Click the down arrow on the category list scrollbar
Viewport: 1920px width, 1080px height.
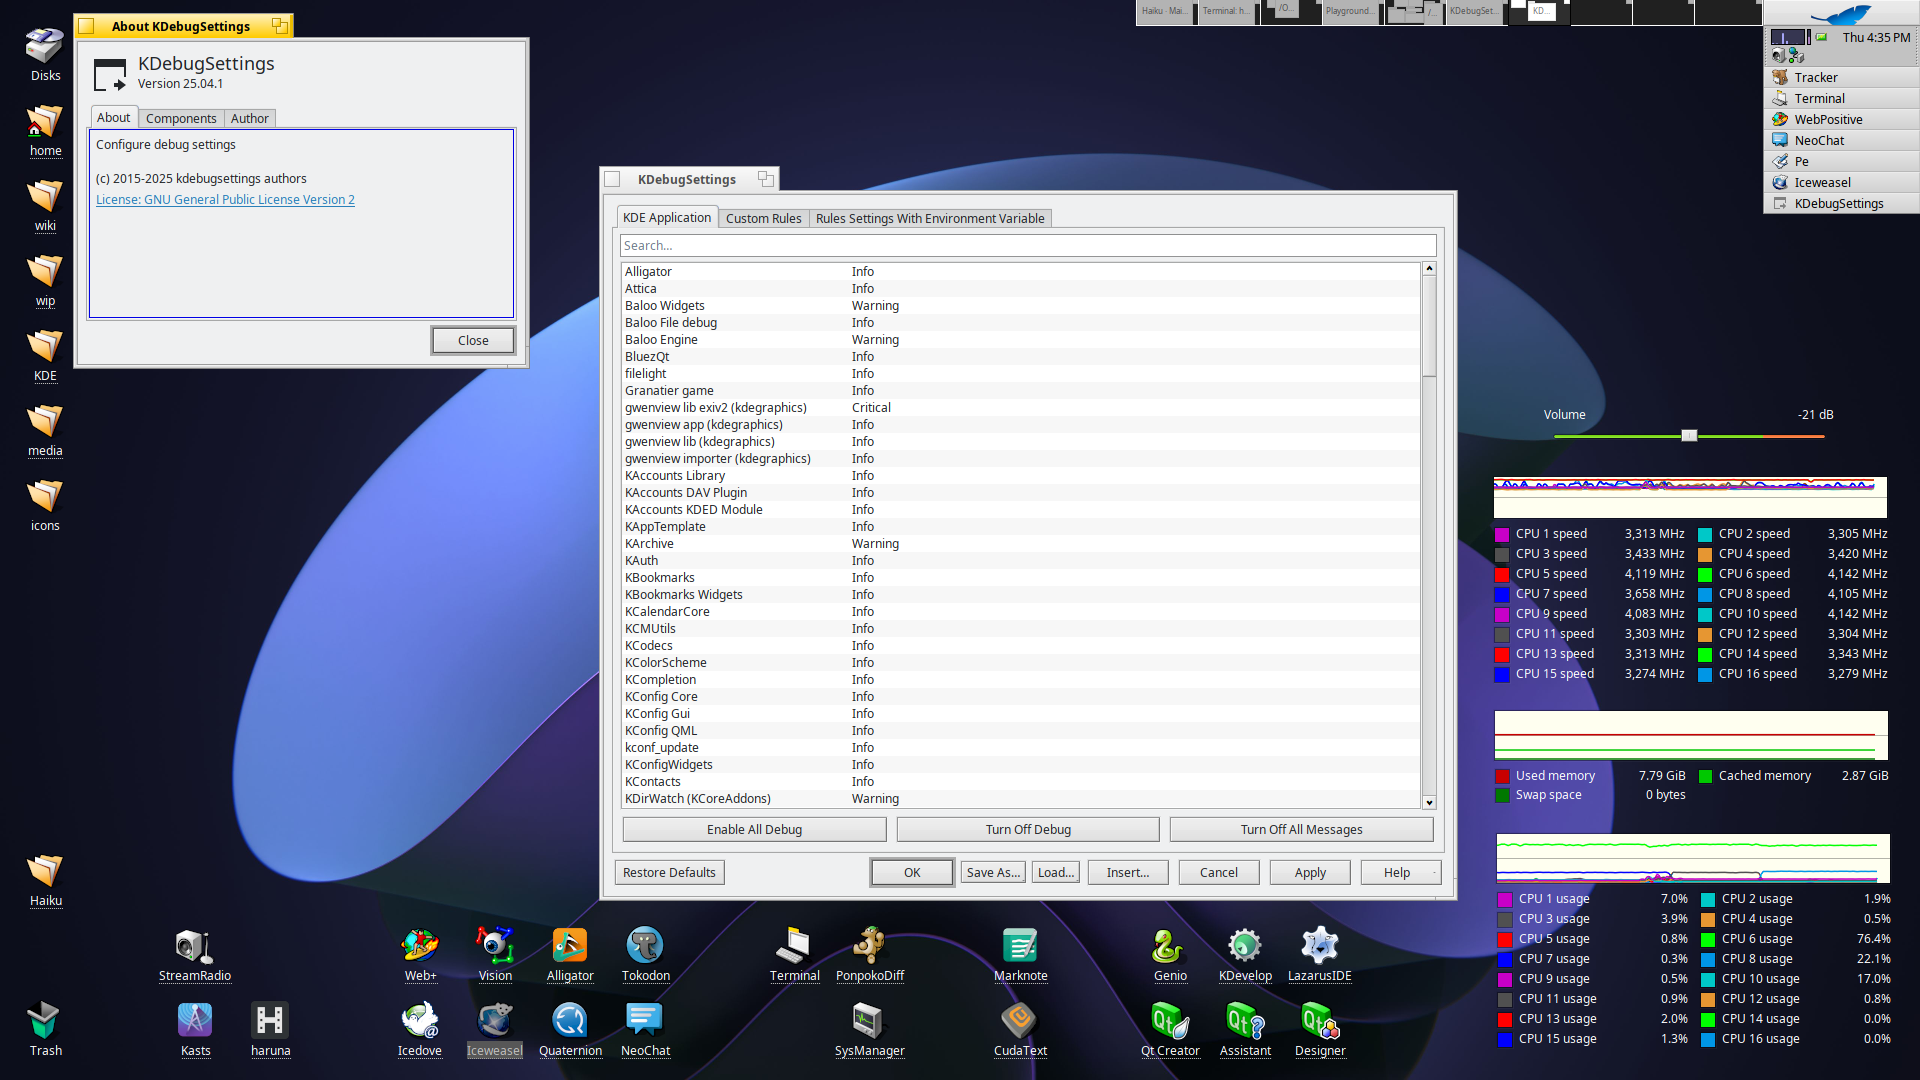pos(1429,802)
